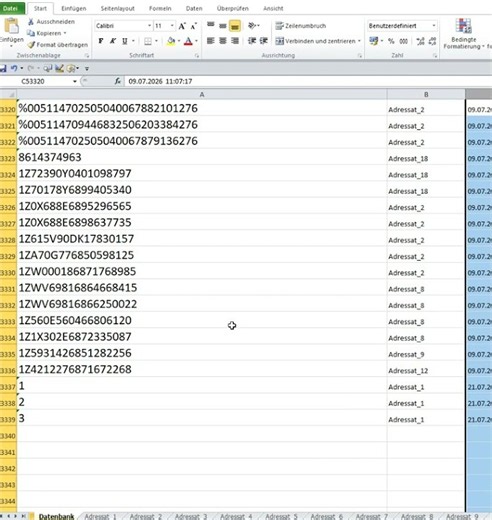The width and height of the screenshot is (492, 520).
Task: Open the name box dropdown arrow
Action: (x=75, y=81)
